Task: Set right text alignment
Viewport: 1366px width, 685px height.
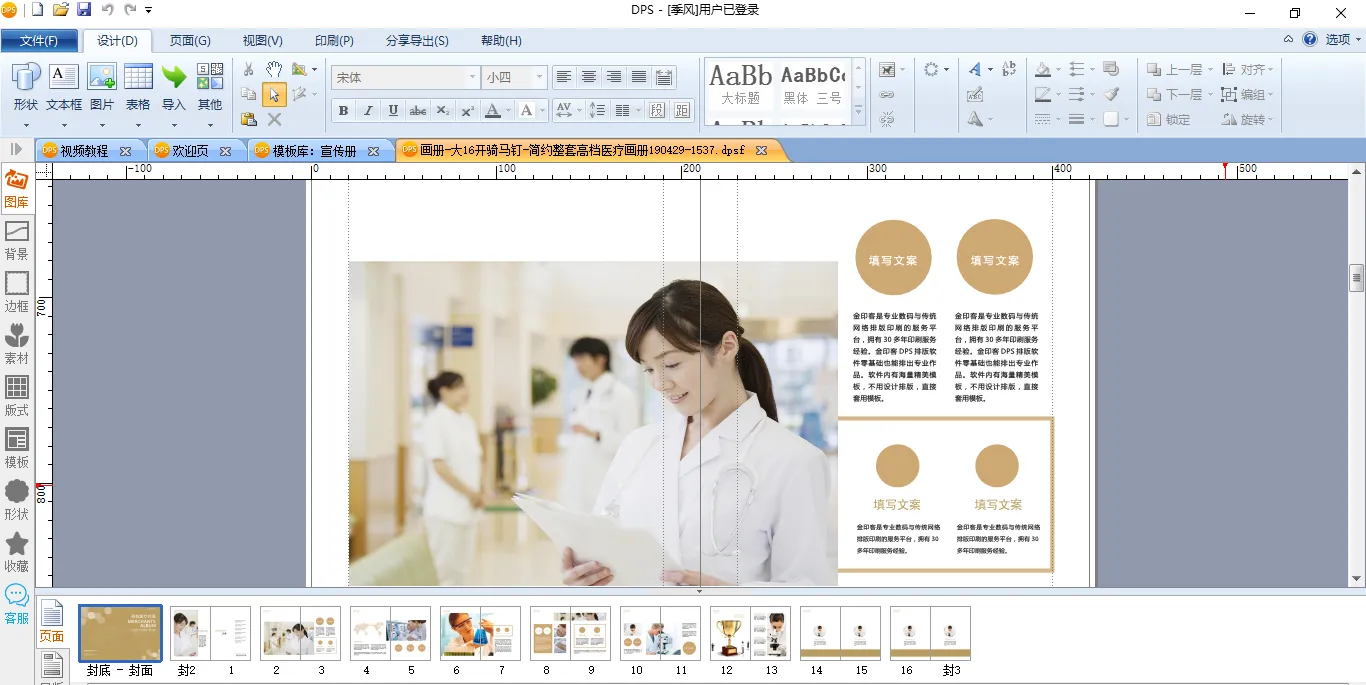Action: (614, 77)
